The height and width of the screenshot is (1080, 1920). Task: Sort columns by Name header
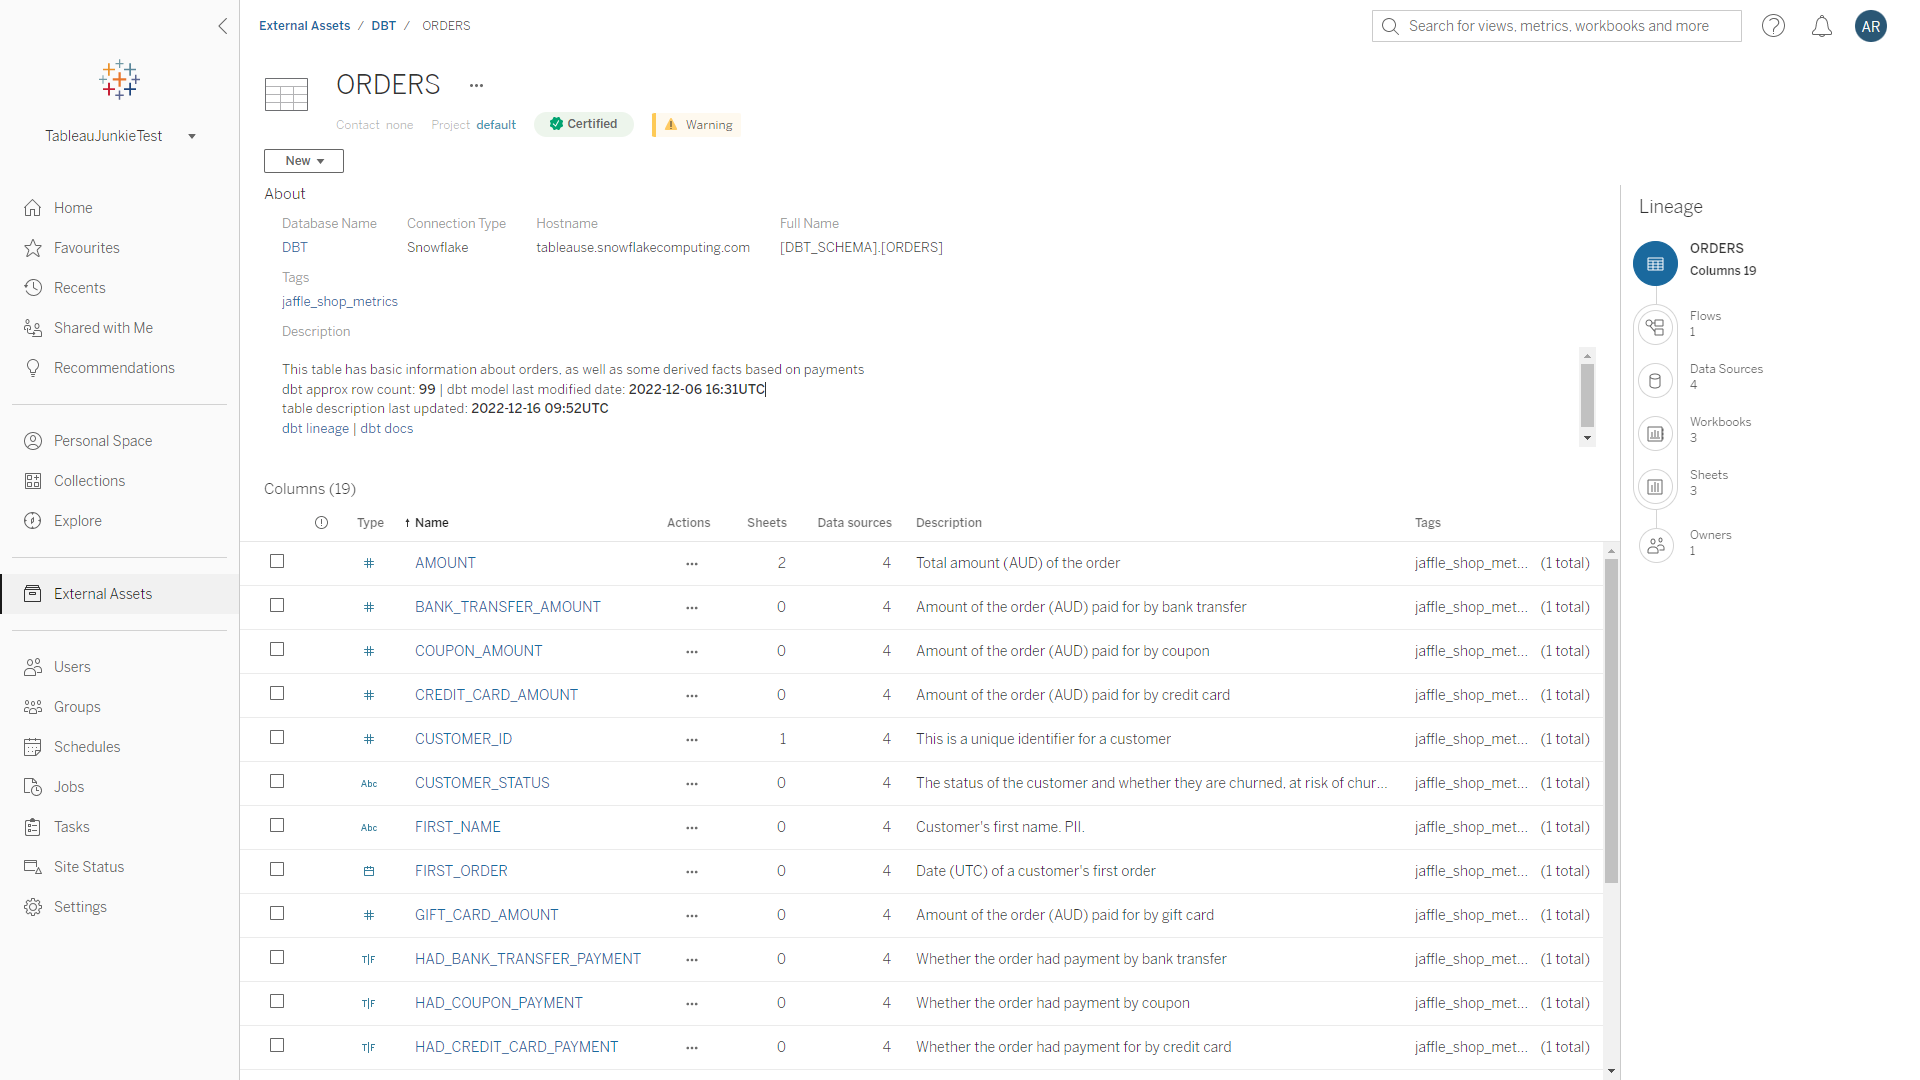click(x=431, y=523)
